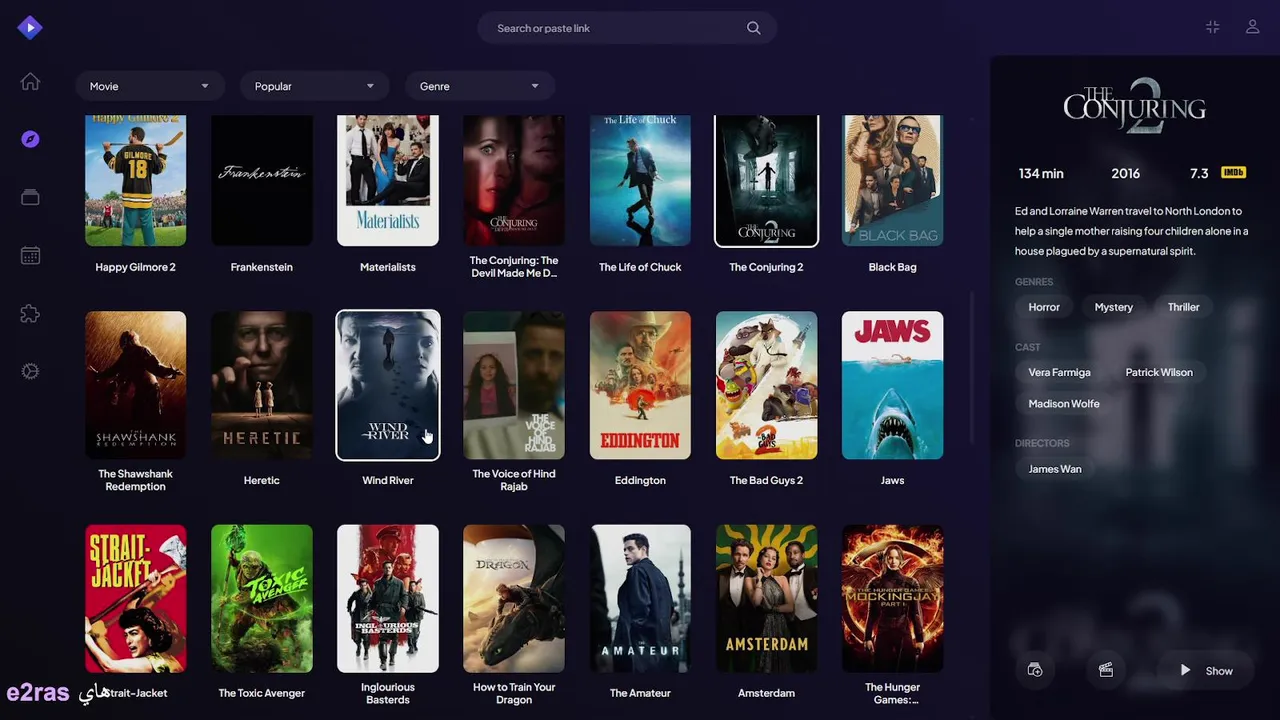This screenshot has width=1280, height=720.
Task: Play trailer with the clapperboard icon
Action: 1106,670
